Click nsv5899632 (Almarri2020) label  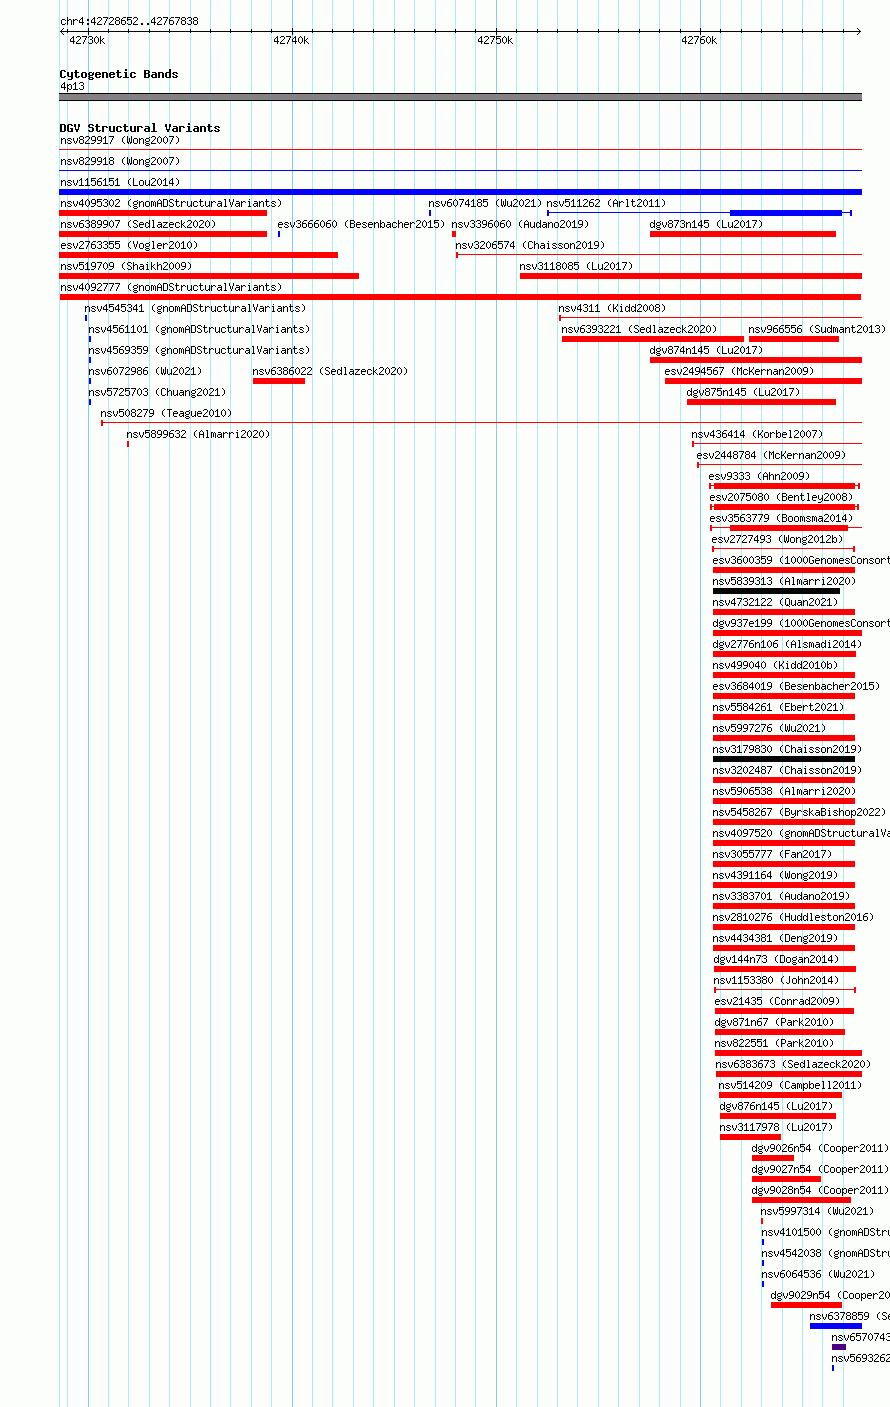[198, 434]
